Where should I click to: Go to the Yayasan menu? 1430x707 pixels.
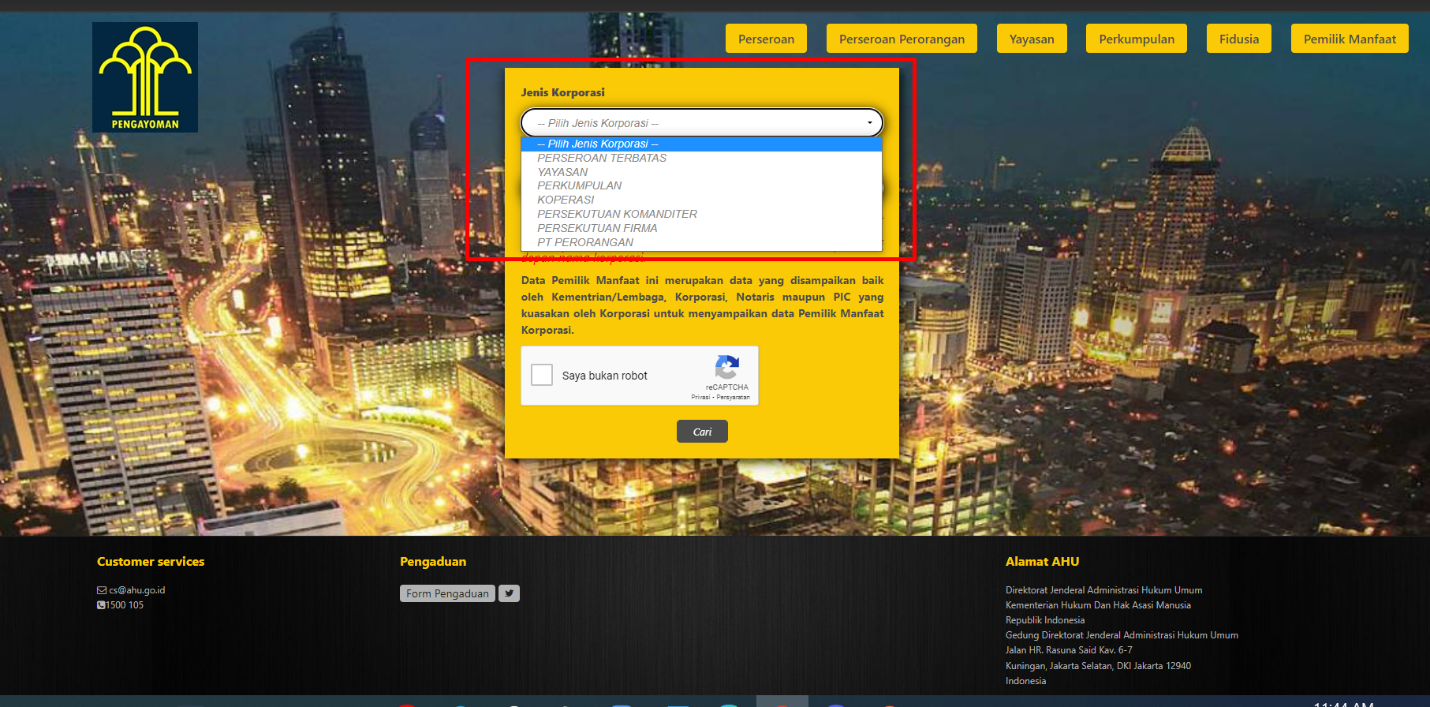[x=1032, y=39]
